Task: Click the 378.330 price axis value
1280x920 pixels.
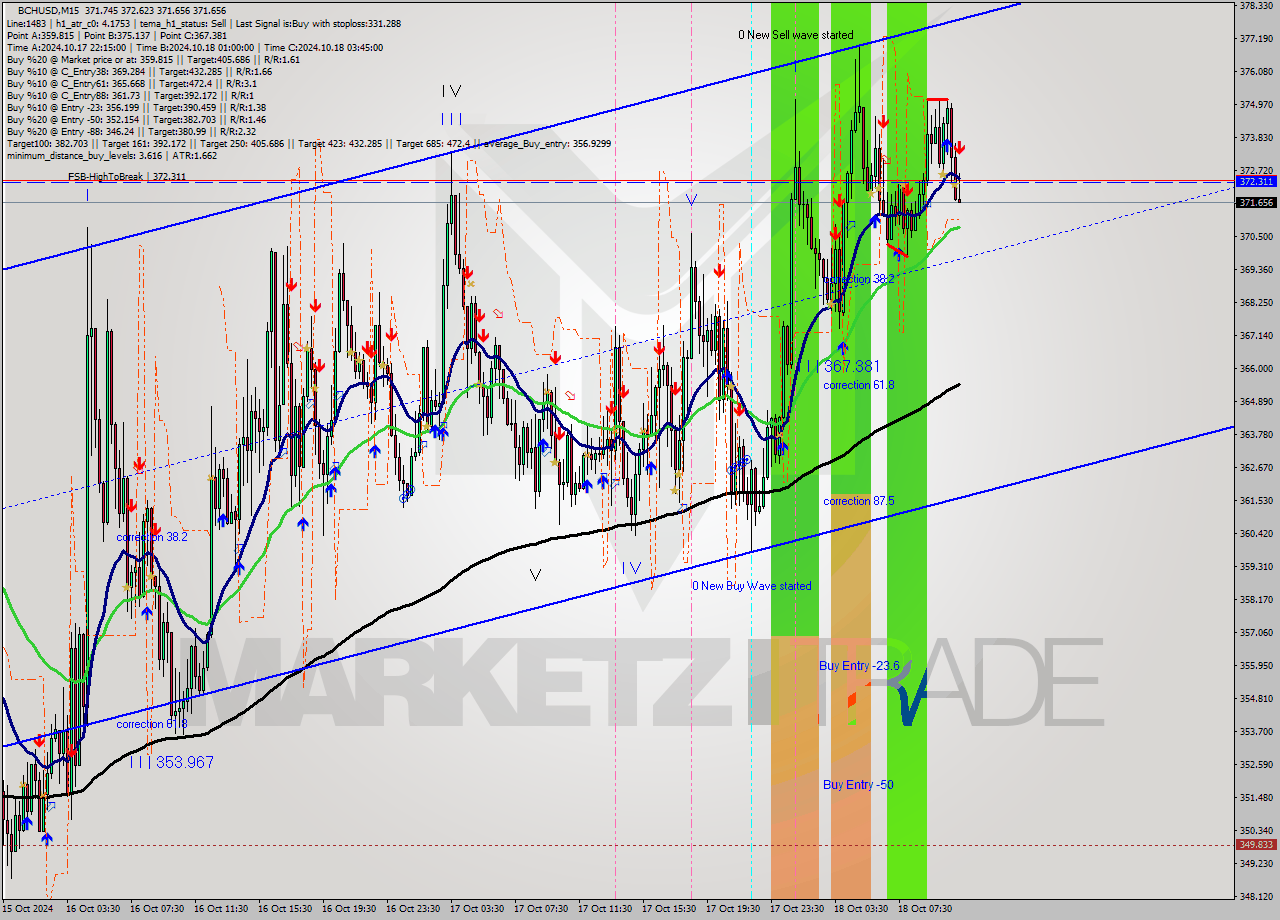Action: pyautogui.click(x=1255, y=6)
